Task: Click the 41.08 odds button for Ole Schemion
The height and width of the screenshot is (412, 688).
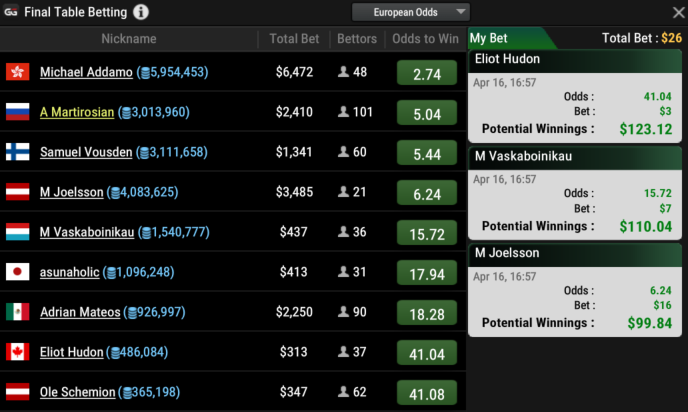Action: 427,393
